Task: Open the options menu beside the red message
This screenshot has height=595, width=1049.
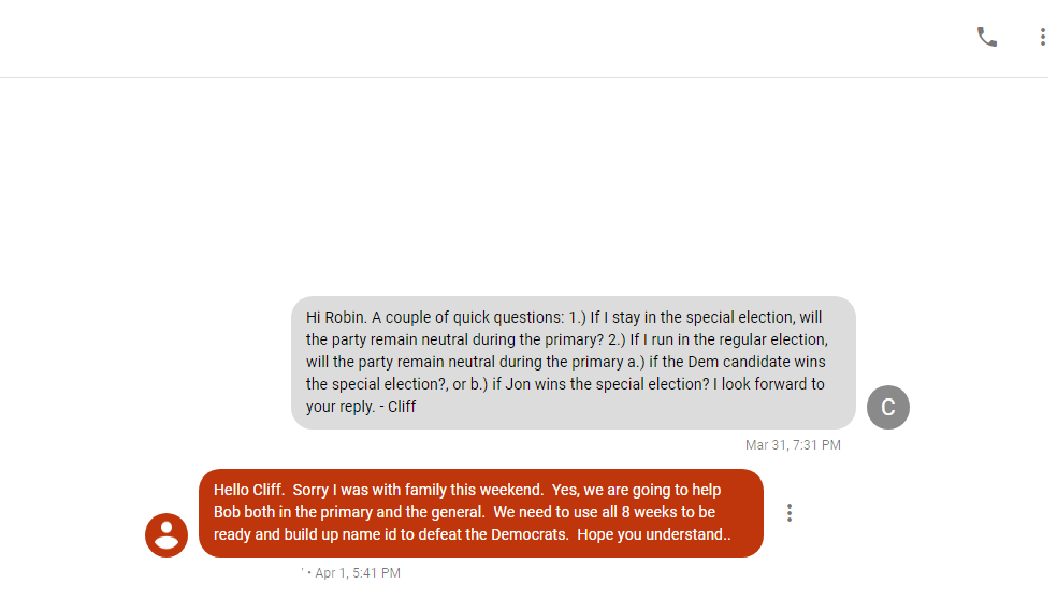Action: [790, 513]
